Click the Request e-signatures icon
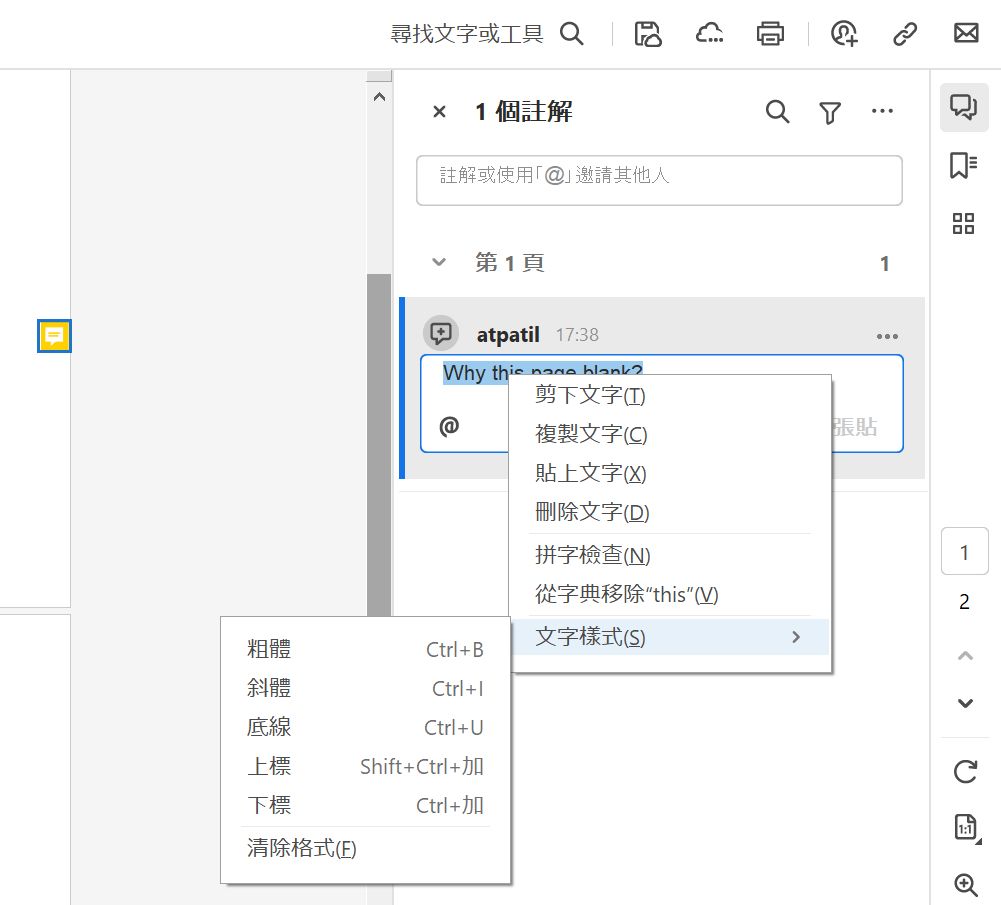The width and height of the screenshot is (1001, 905). tap(844, 33)
